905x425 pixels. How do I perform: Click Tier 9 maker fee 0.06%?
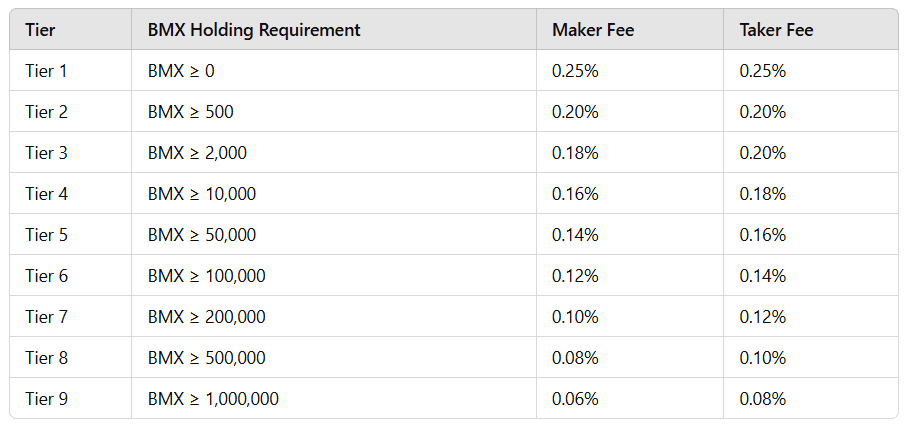point(575,399)
